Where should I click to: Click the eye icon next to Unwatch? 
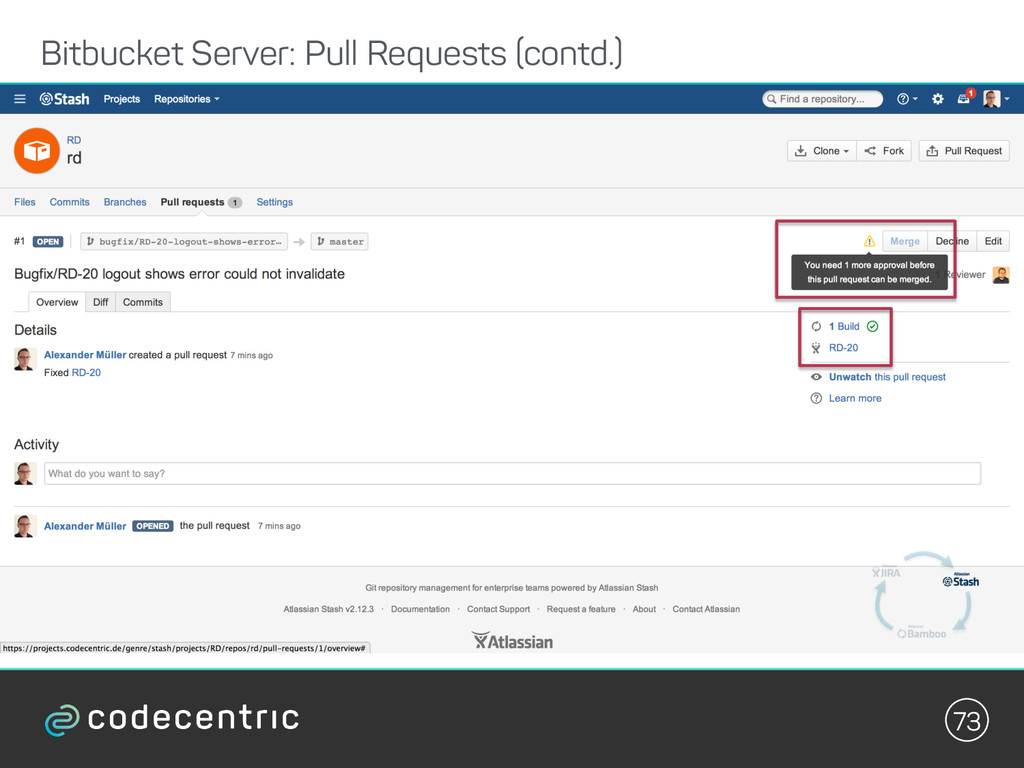pyautogui.click(x=816, y=377)
